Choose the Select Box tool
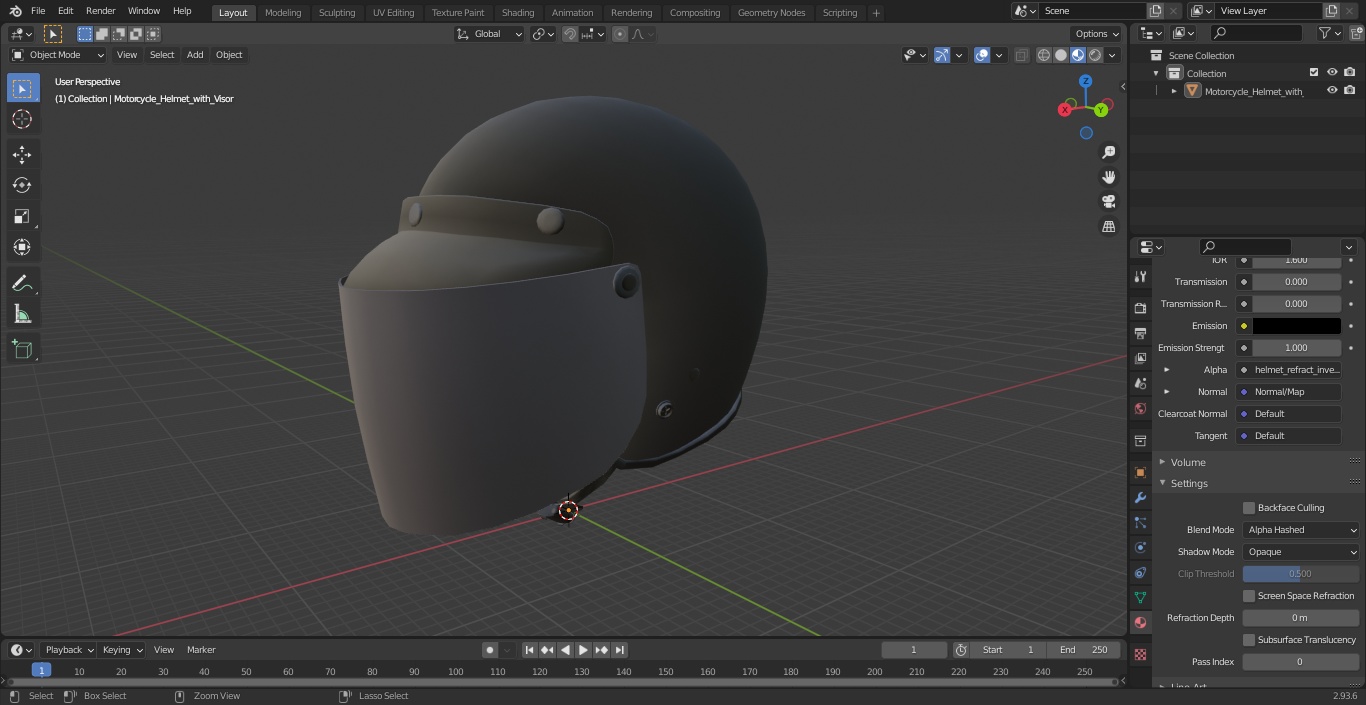The image size is (1366, 705). click(22, 88)
